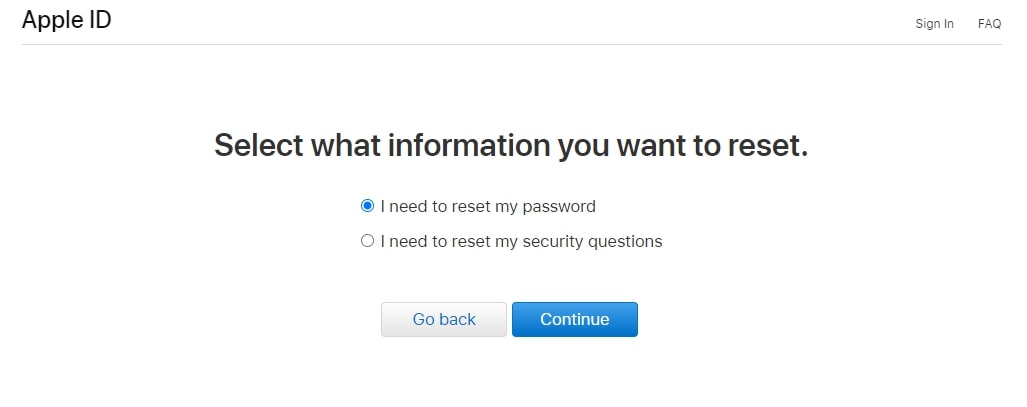
Task: Click the "I need to reset my security questions" label
Action: point(521,241)
